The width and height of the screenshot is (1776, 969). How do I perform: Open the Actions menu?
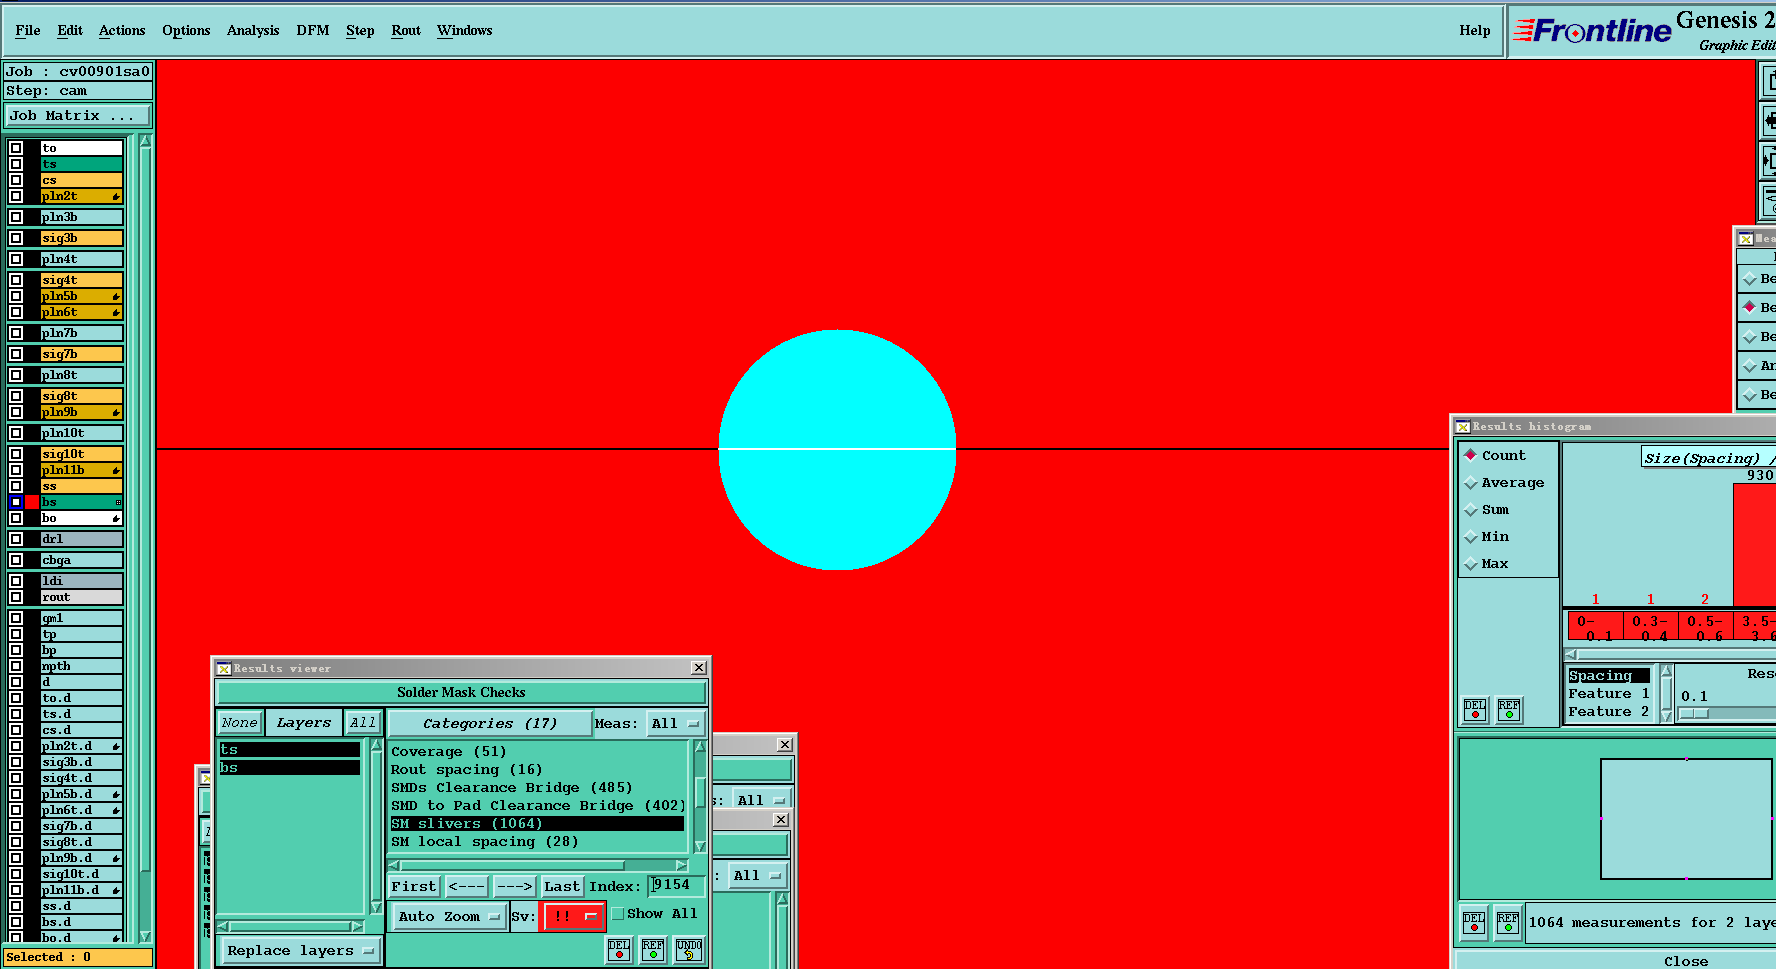coord(122,30)
